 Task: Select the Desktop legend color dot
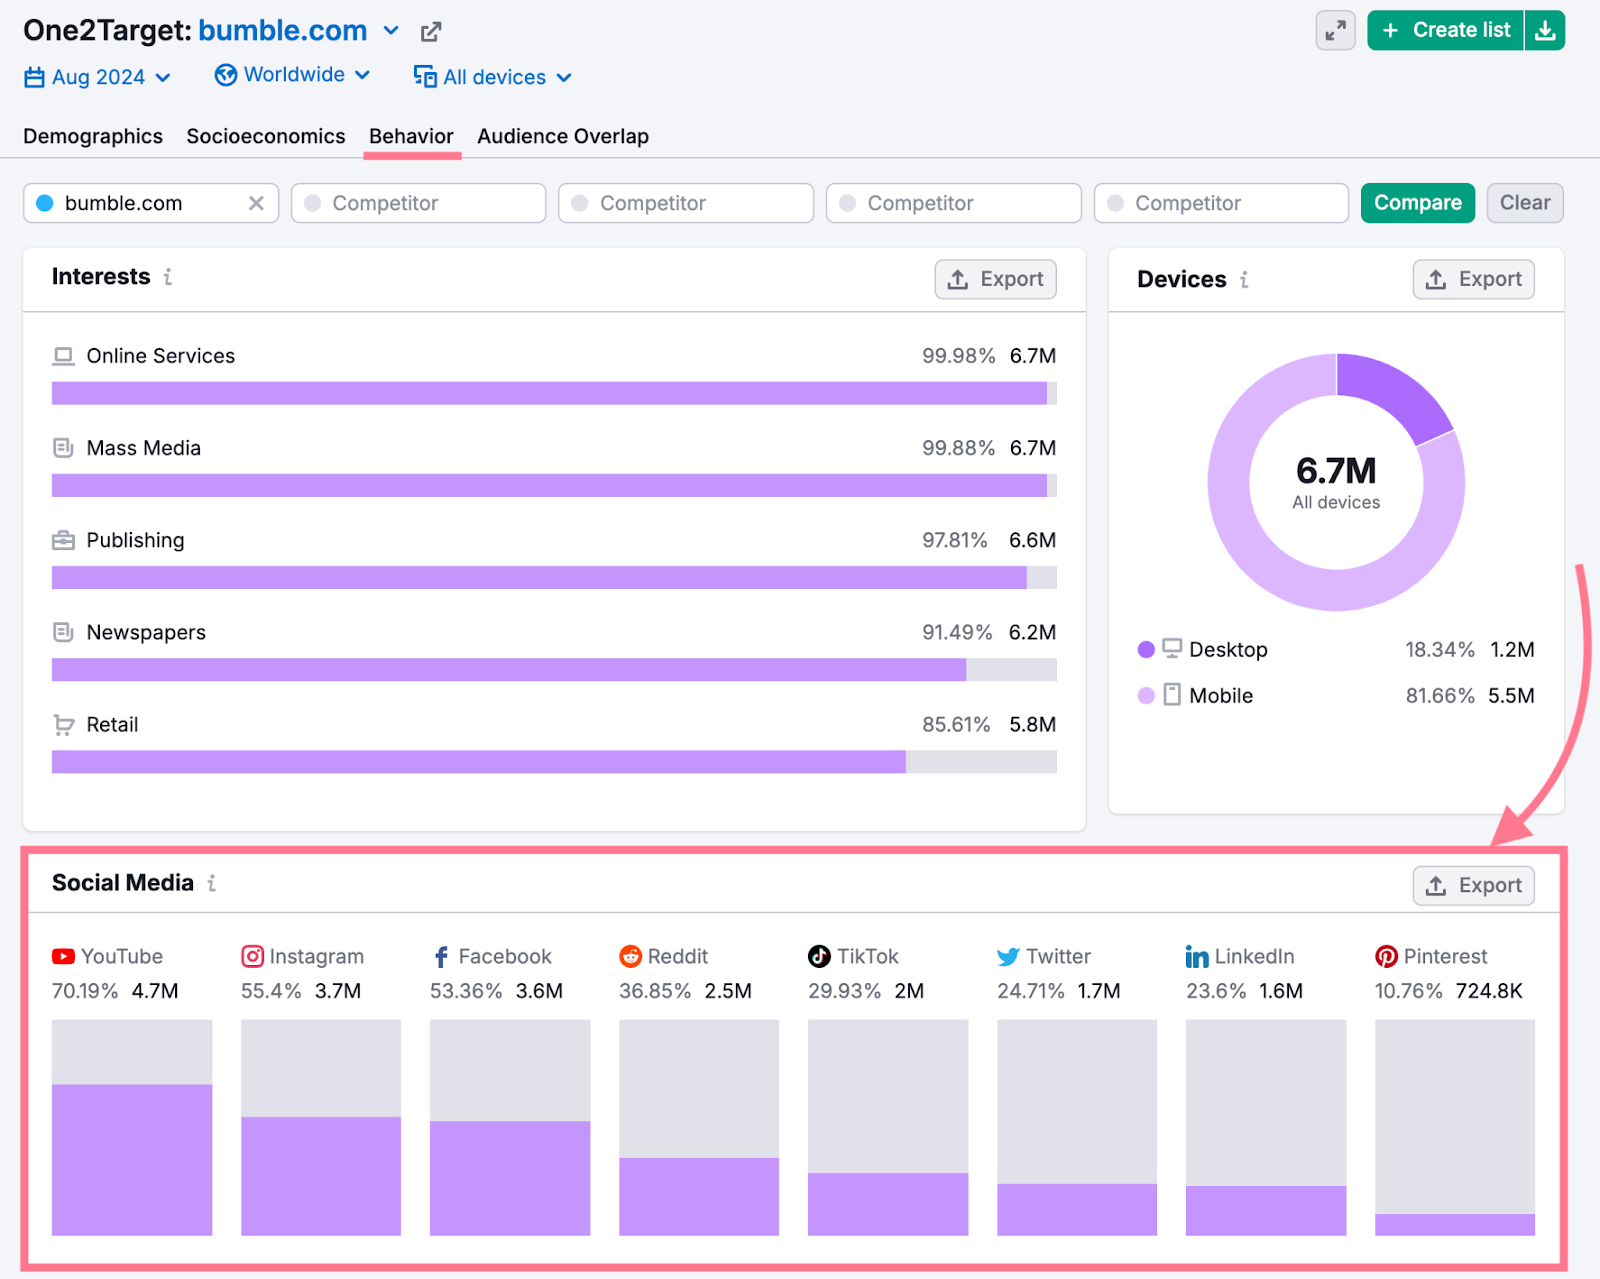(1146, 650)
